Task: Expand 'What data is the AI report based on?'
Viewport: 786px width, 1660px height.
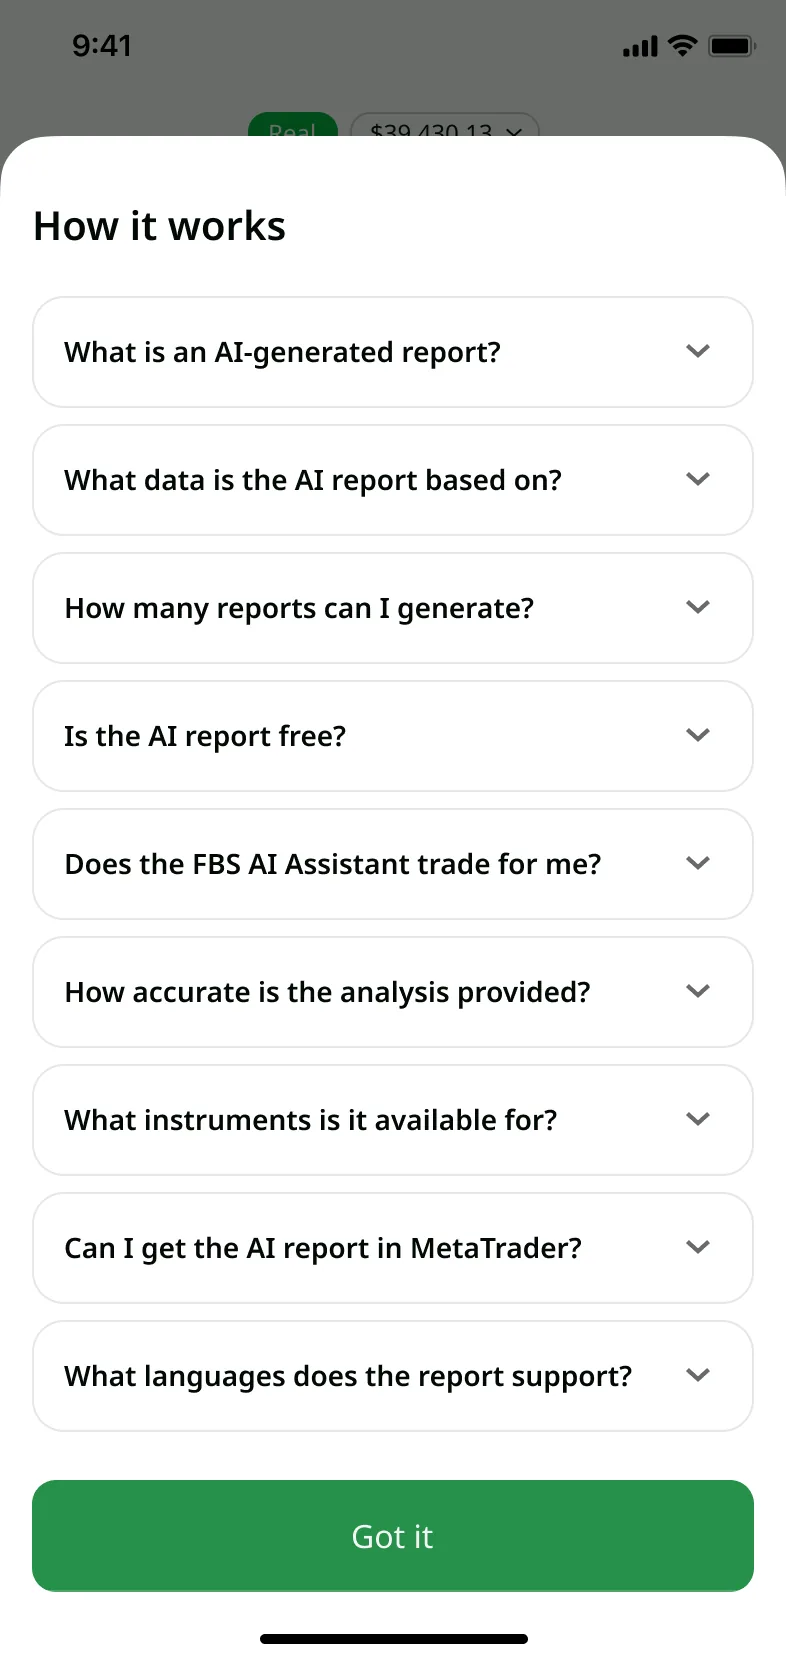Action: pos(392,480)
